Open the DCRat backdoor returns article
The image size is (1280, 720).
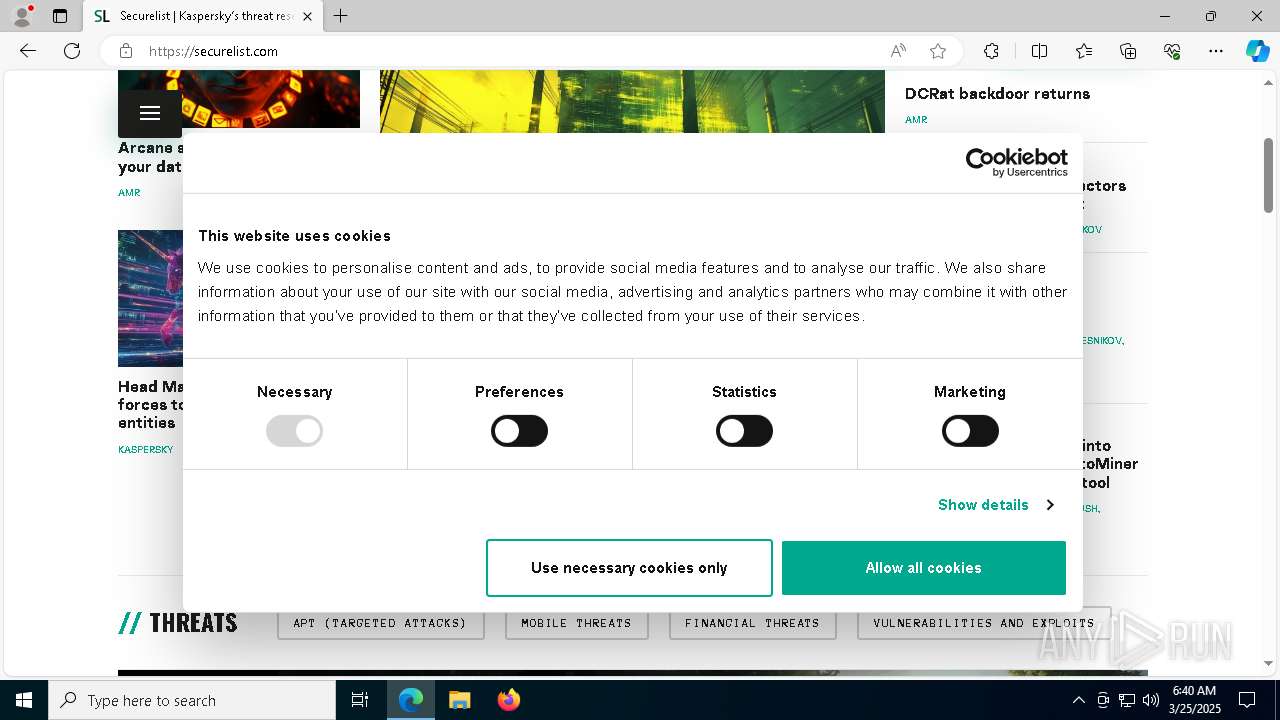pos(997,93)
